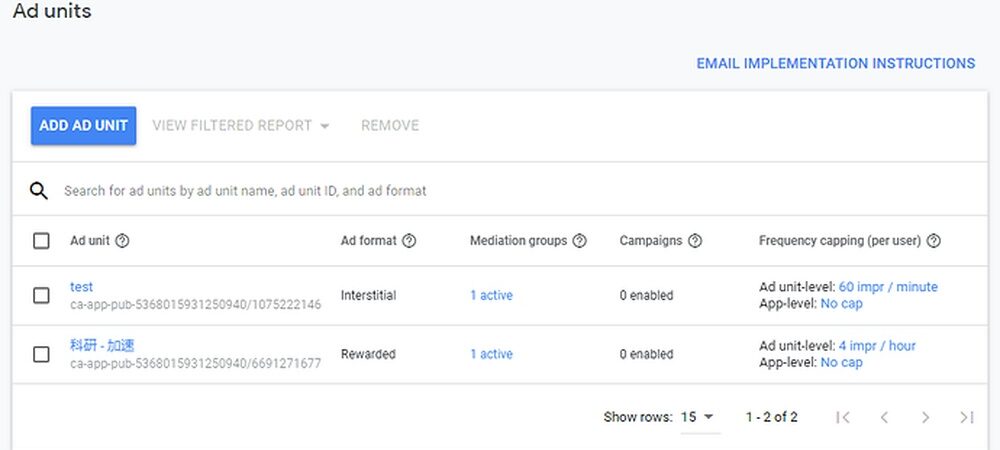
Task: Click the search magnifier icon
Action: click(39, 191)
